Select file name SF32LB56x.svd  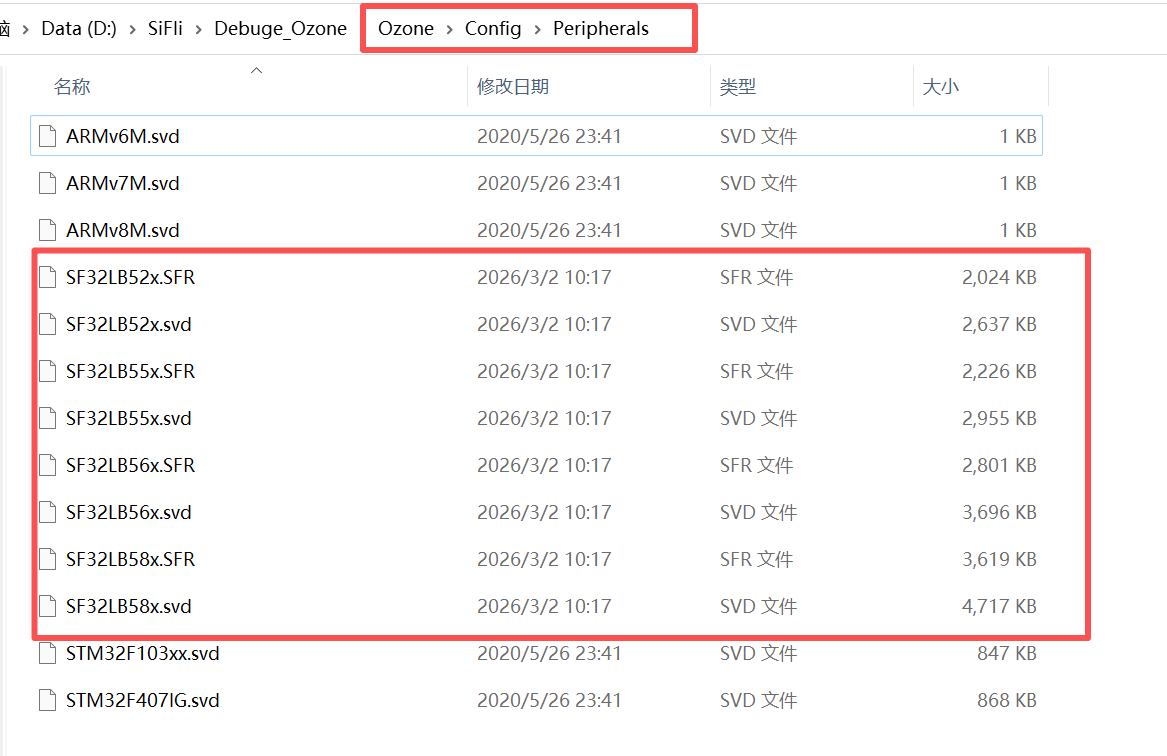pos(129,512)
